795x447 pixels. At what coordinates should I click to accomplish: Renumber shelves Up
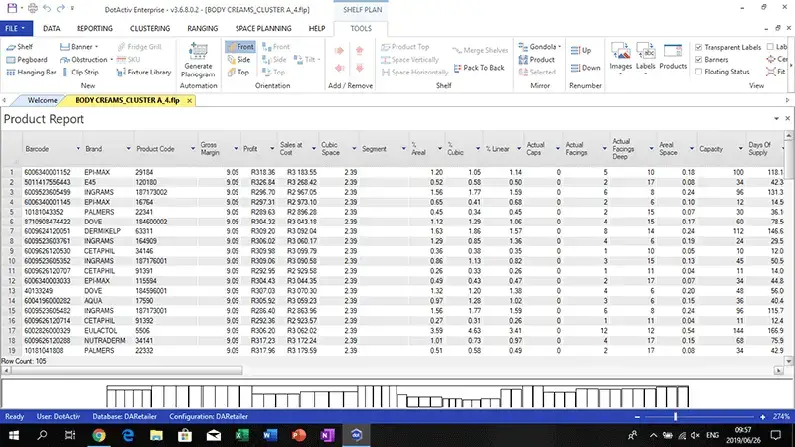(582, 49)
